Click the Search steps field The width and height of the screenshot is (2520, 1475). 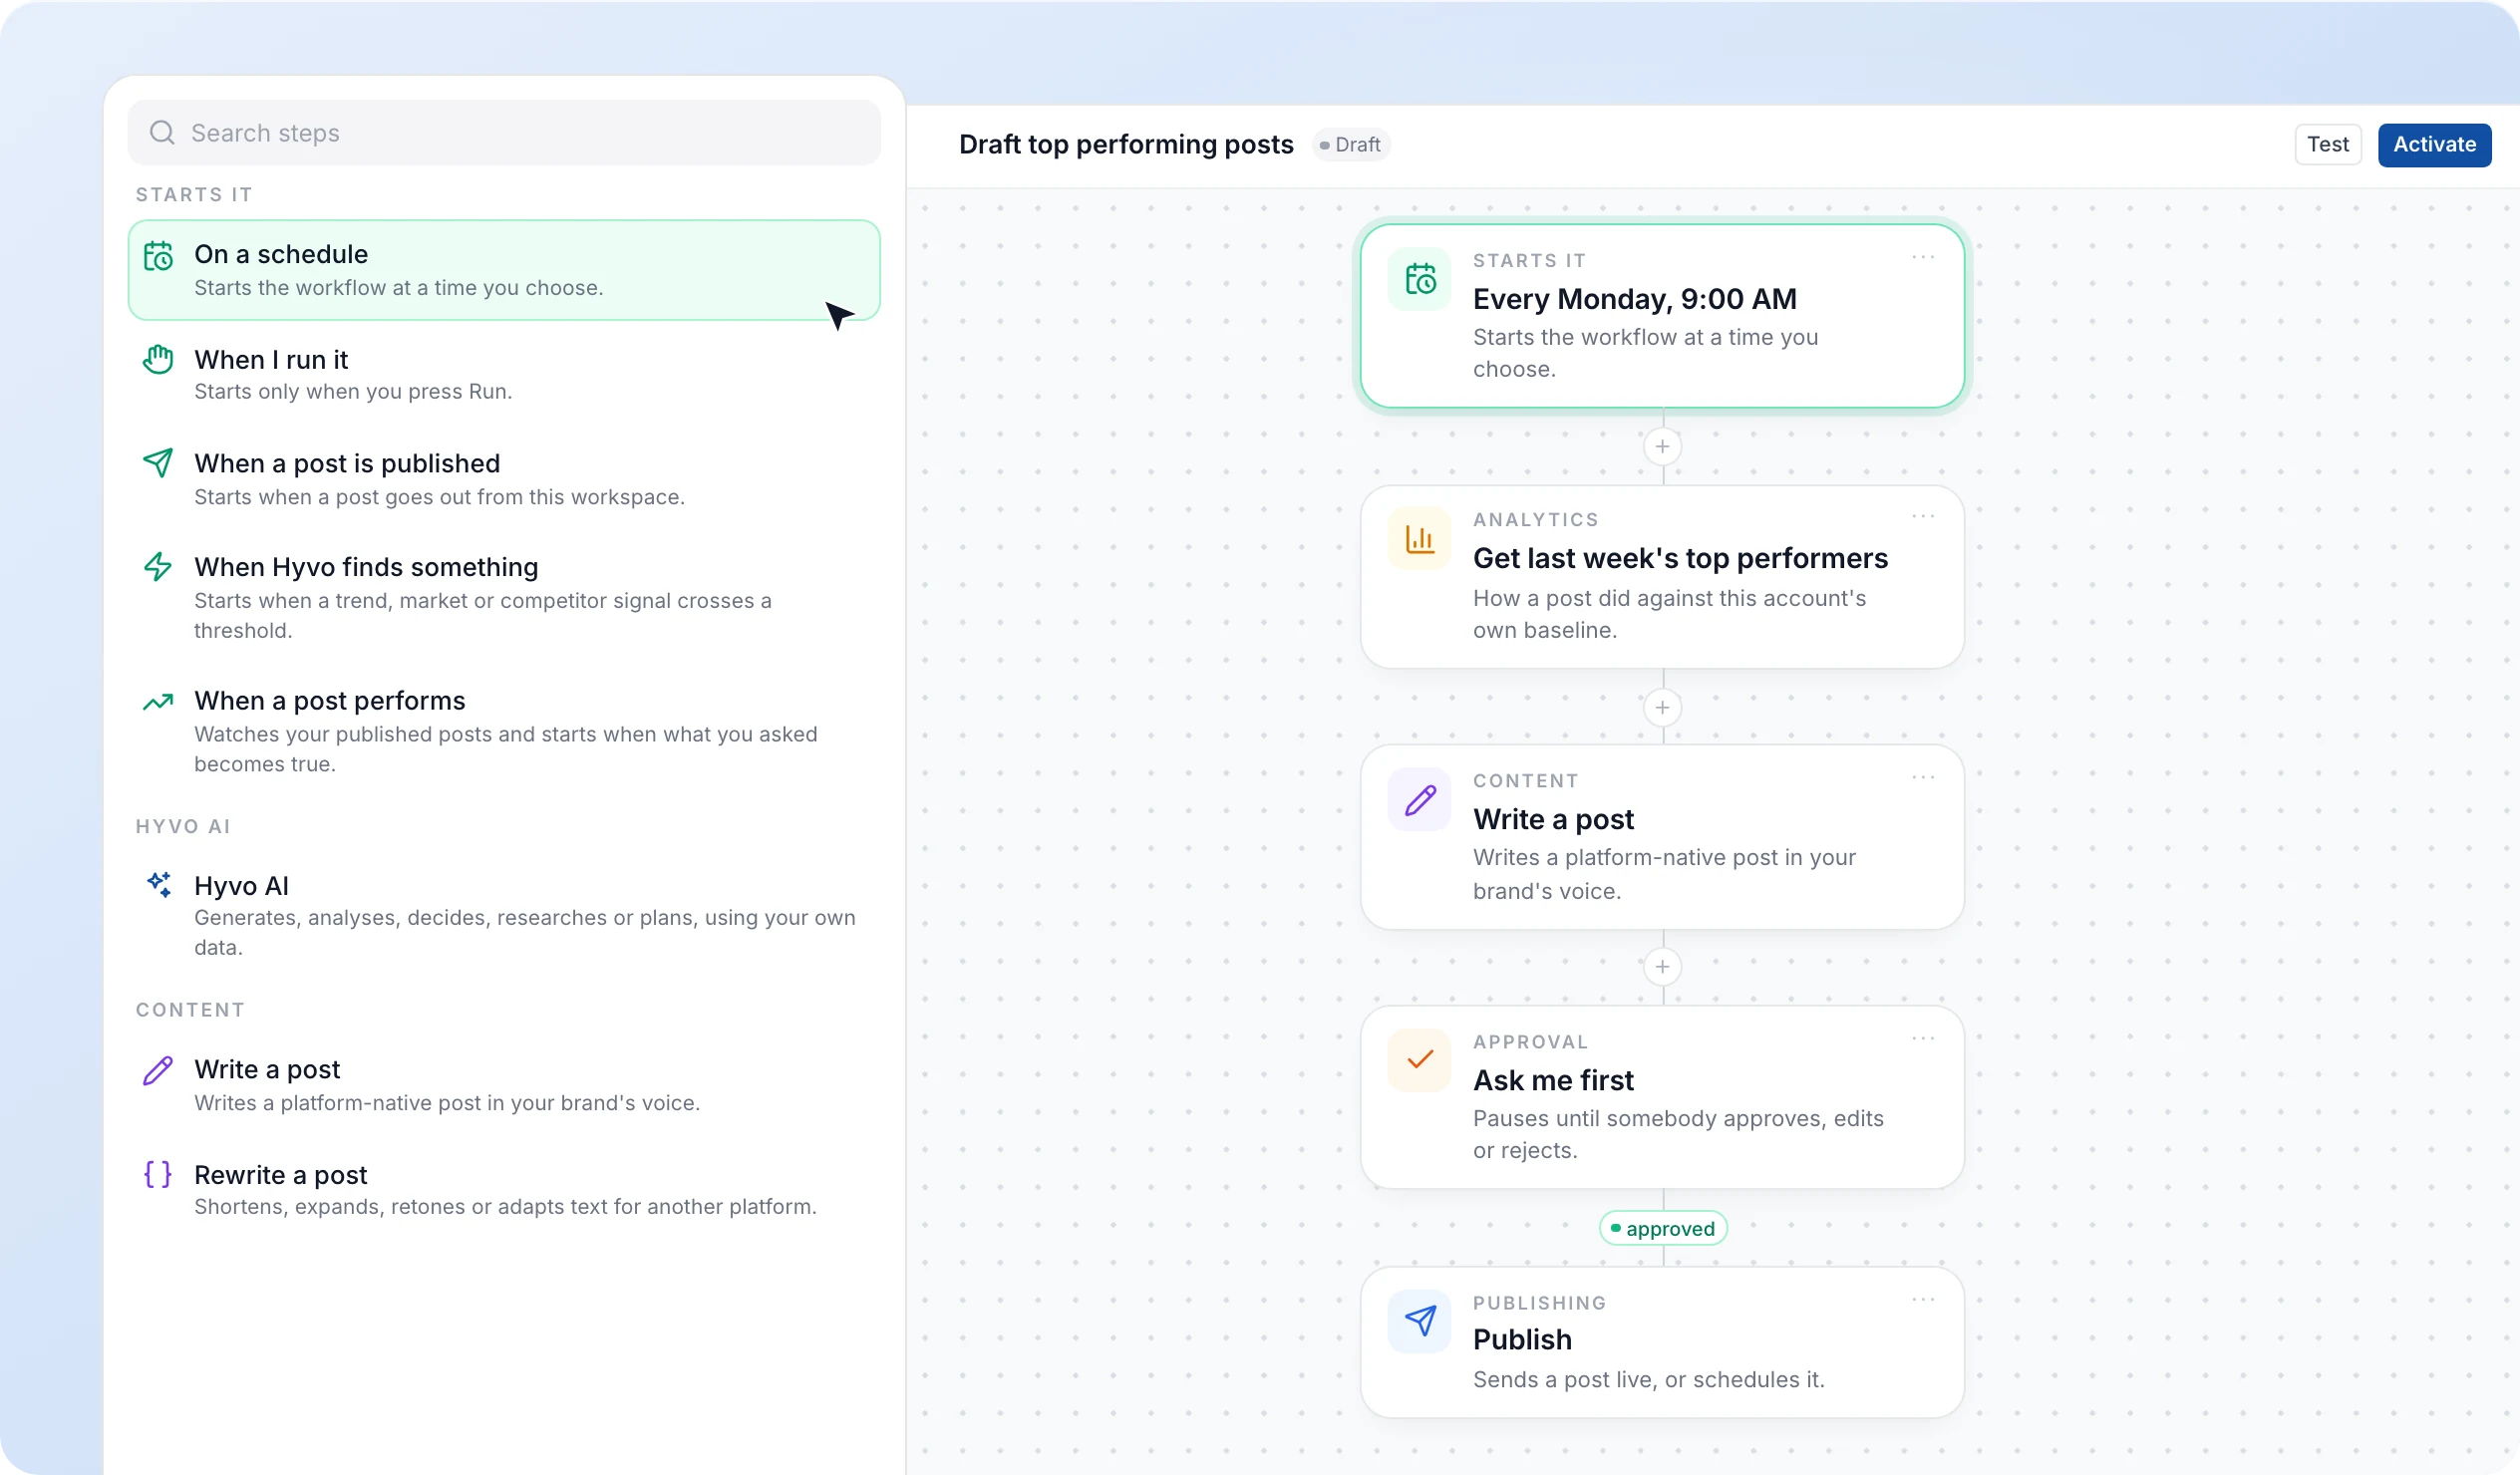click(504, 133)
